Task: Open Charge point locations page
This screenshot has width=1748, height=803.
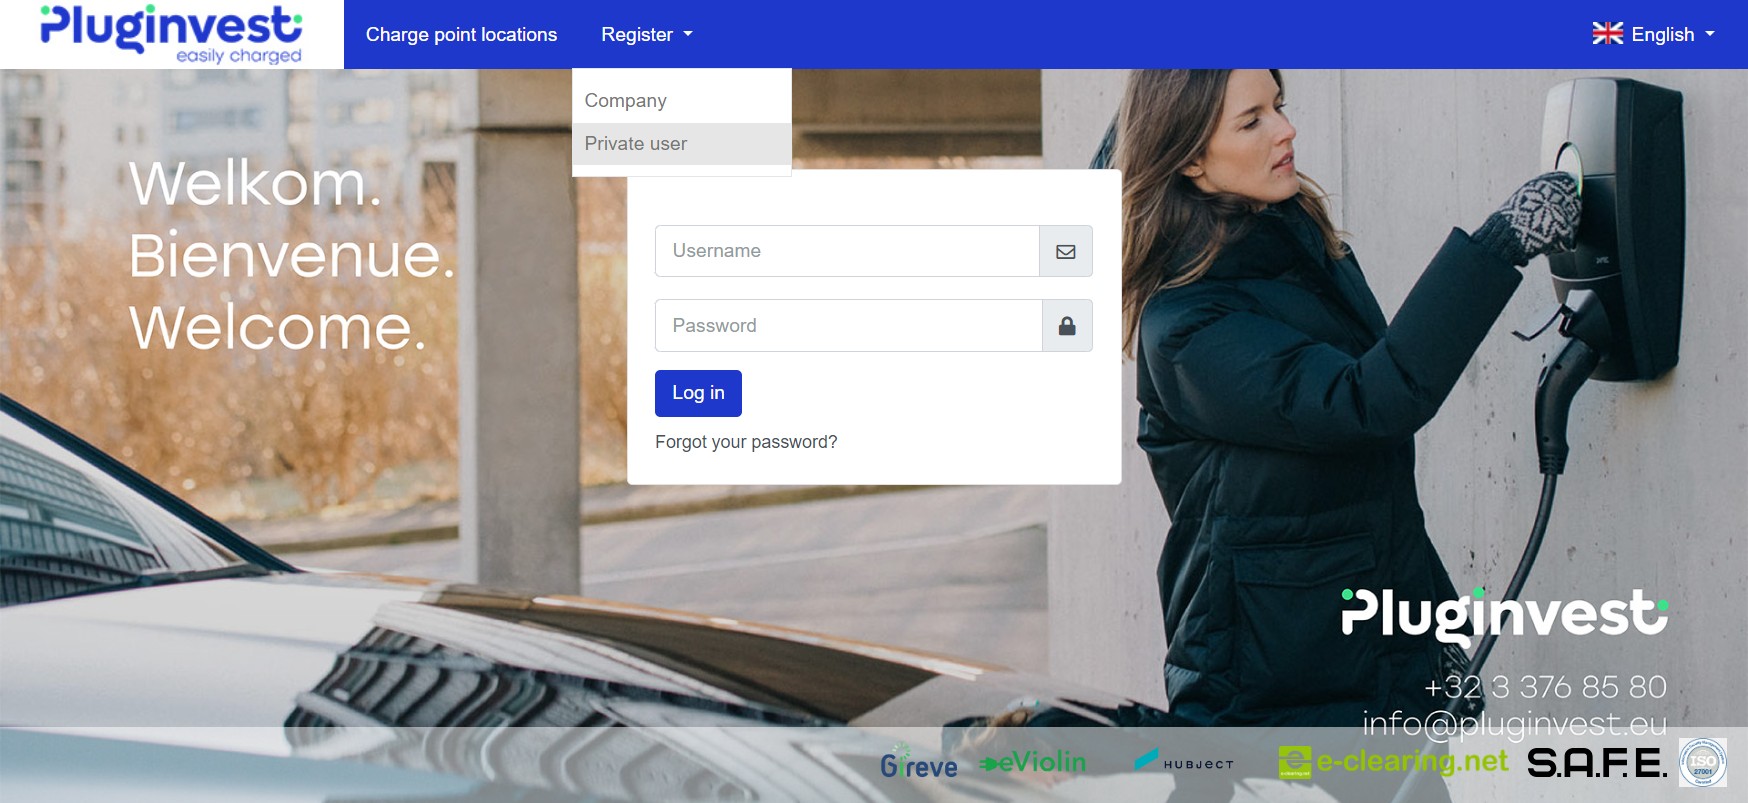Action: [461, 34]
